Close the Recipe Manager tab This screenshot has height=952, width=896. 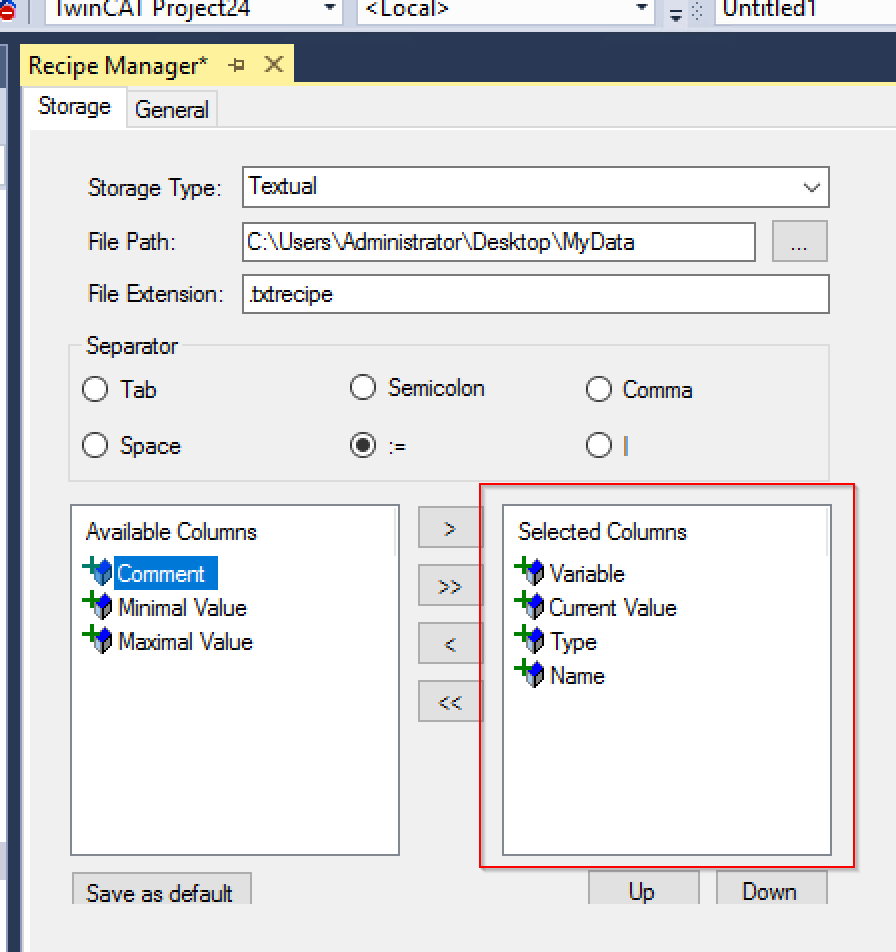click(274, 64)
